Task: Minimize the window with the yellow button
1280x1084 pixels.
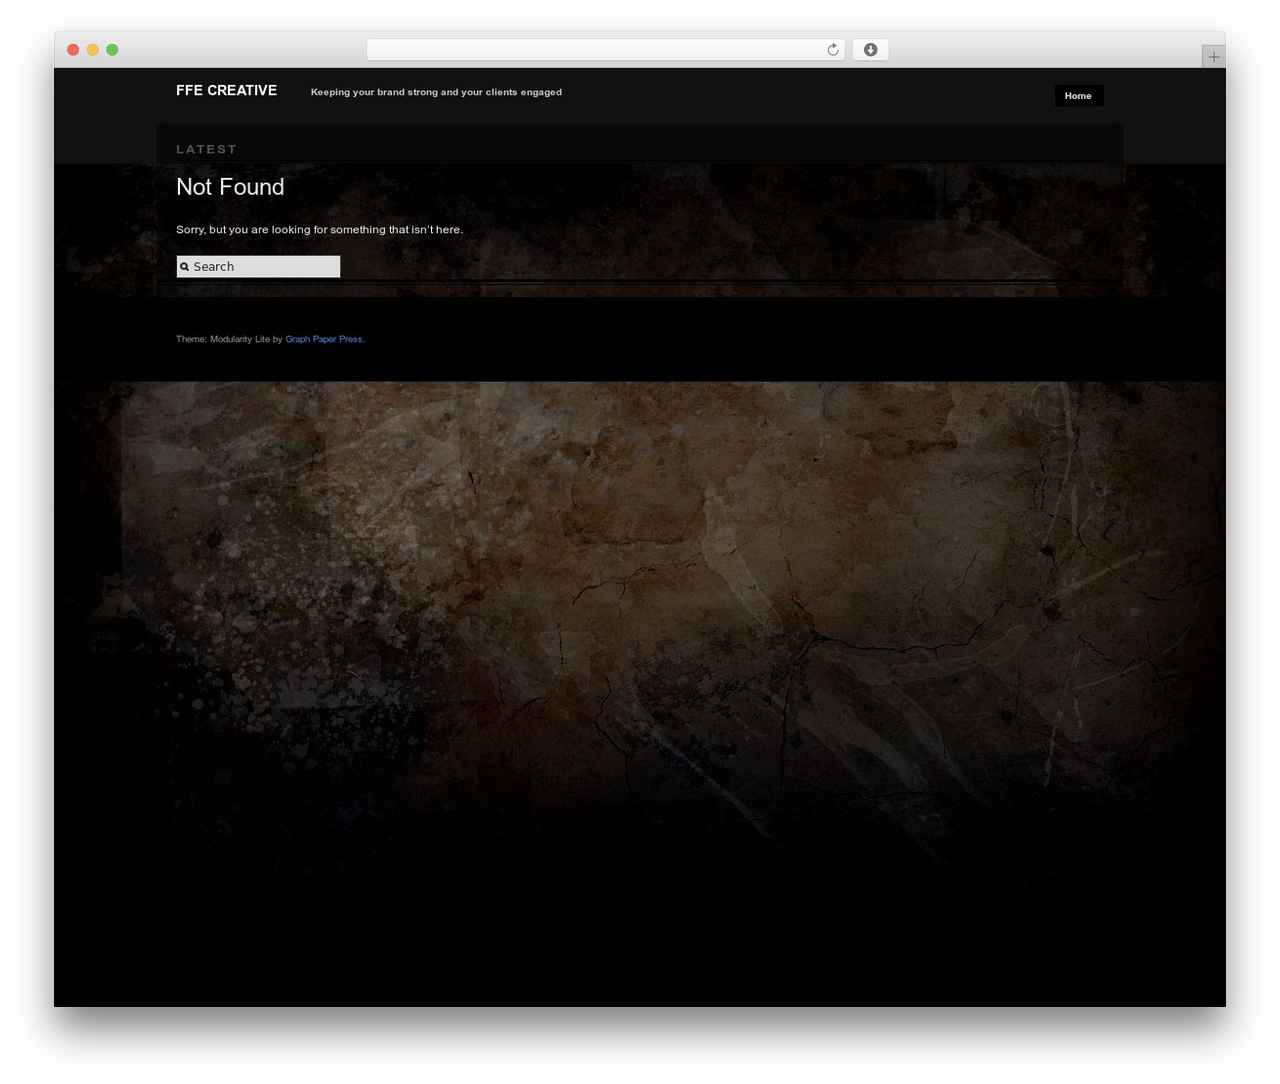Action: 93,50
